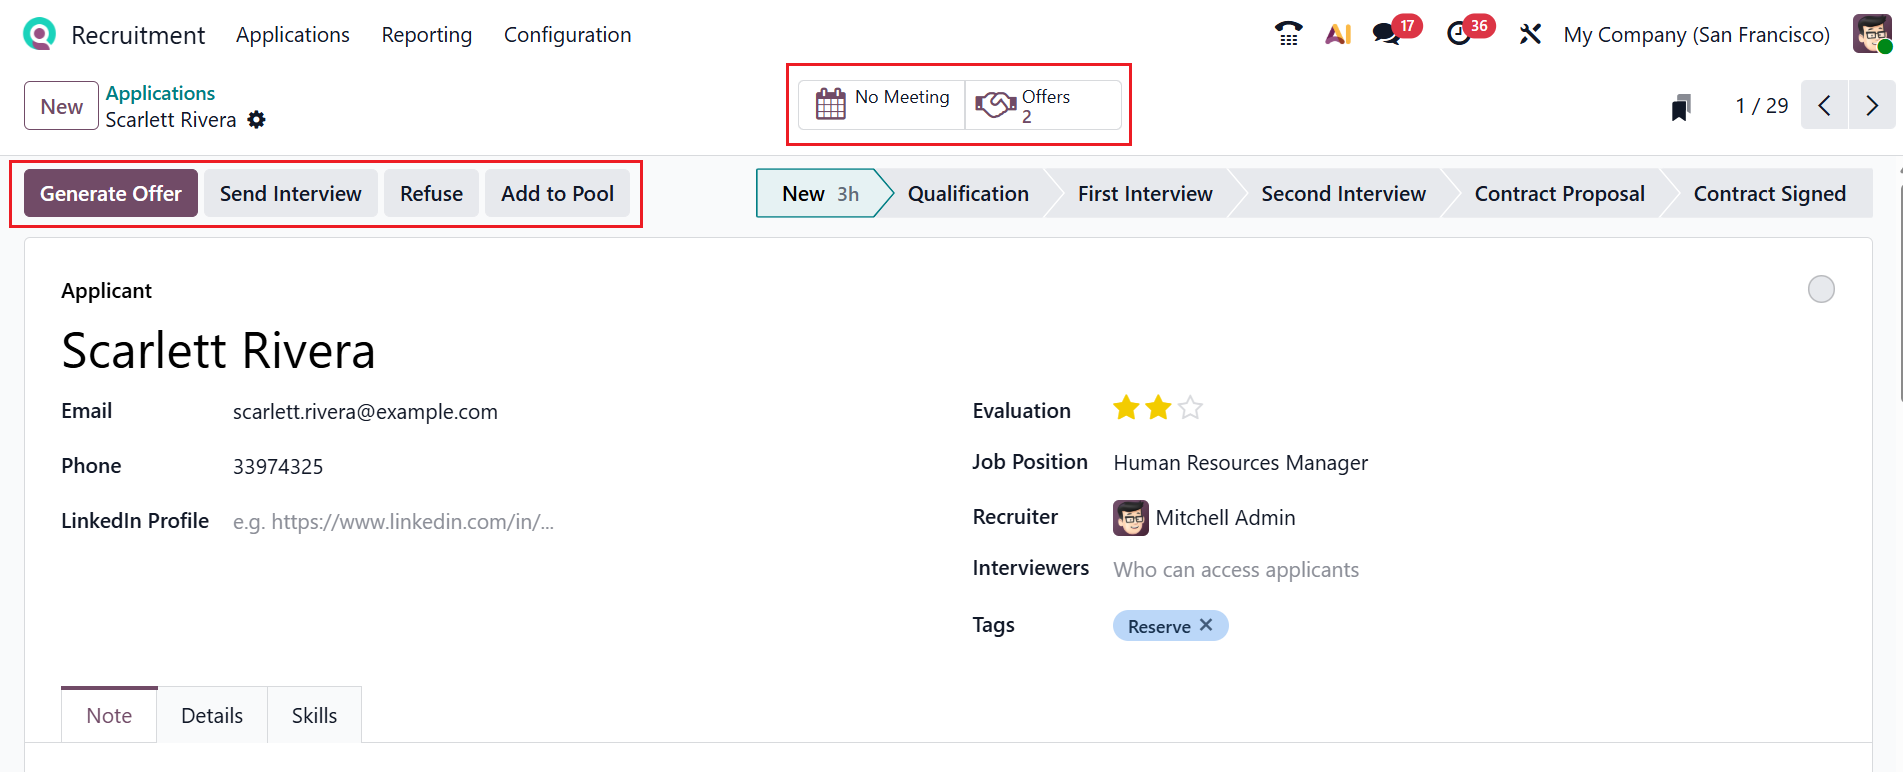The image size is (1903, 772).
Task: Open the gear actions menu for Scarlett Rivera
Action: (257, 120)
